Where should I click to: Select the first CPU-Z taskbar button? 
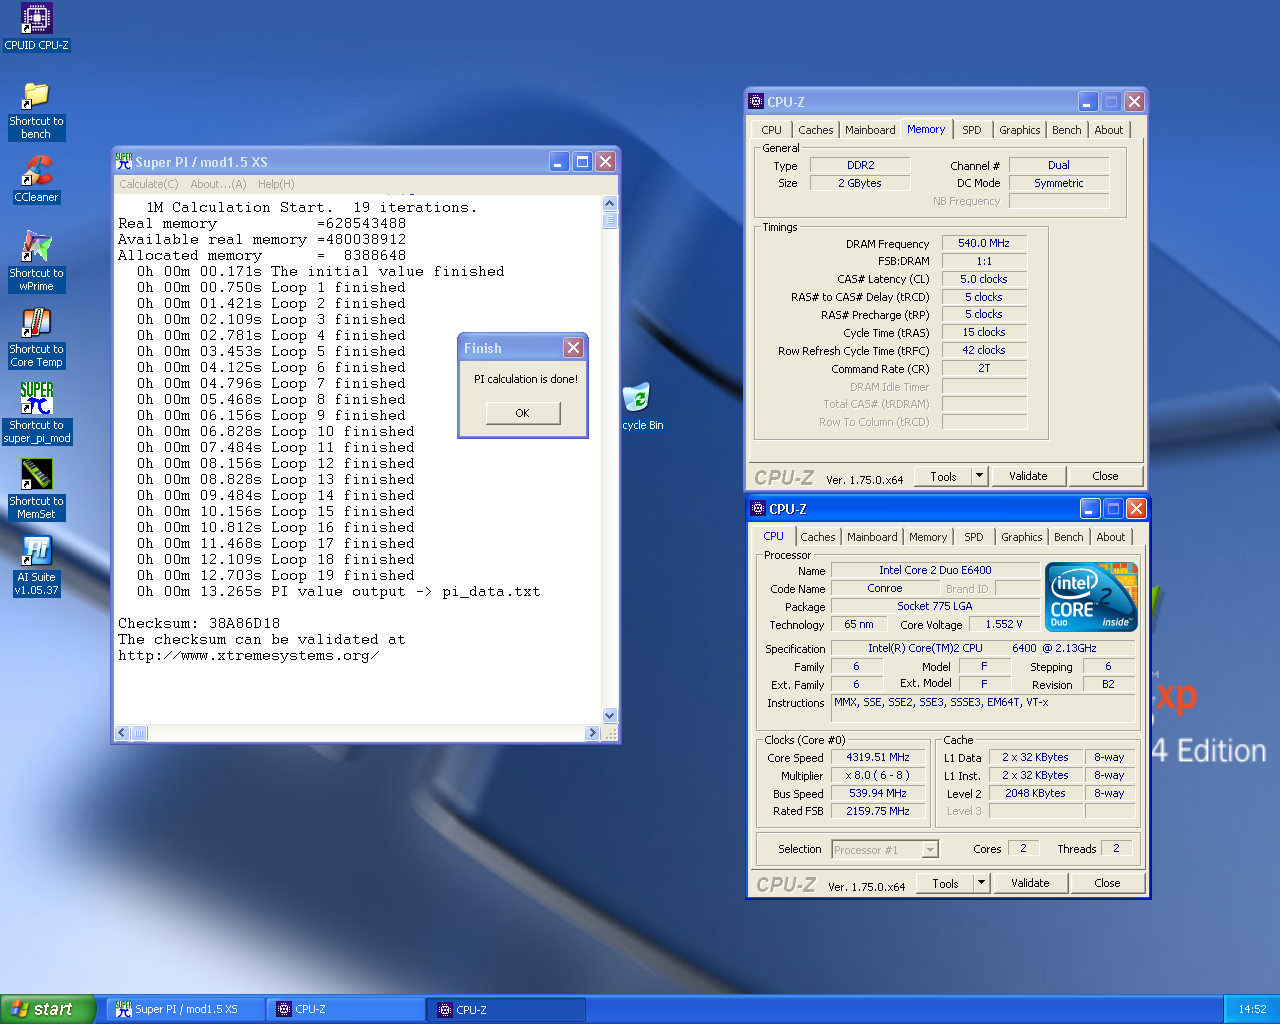(x=346, y=1009)
